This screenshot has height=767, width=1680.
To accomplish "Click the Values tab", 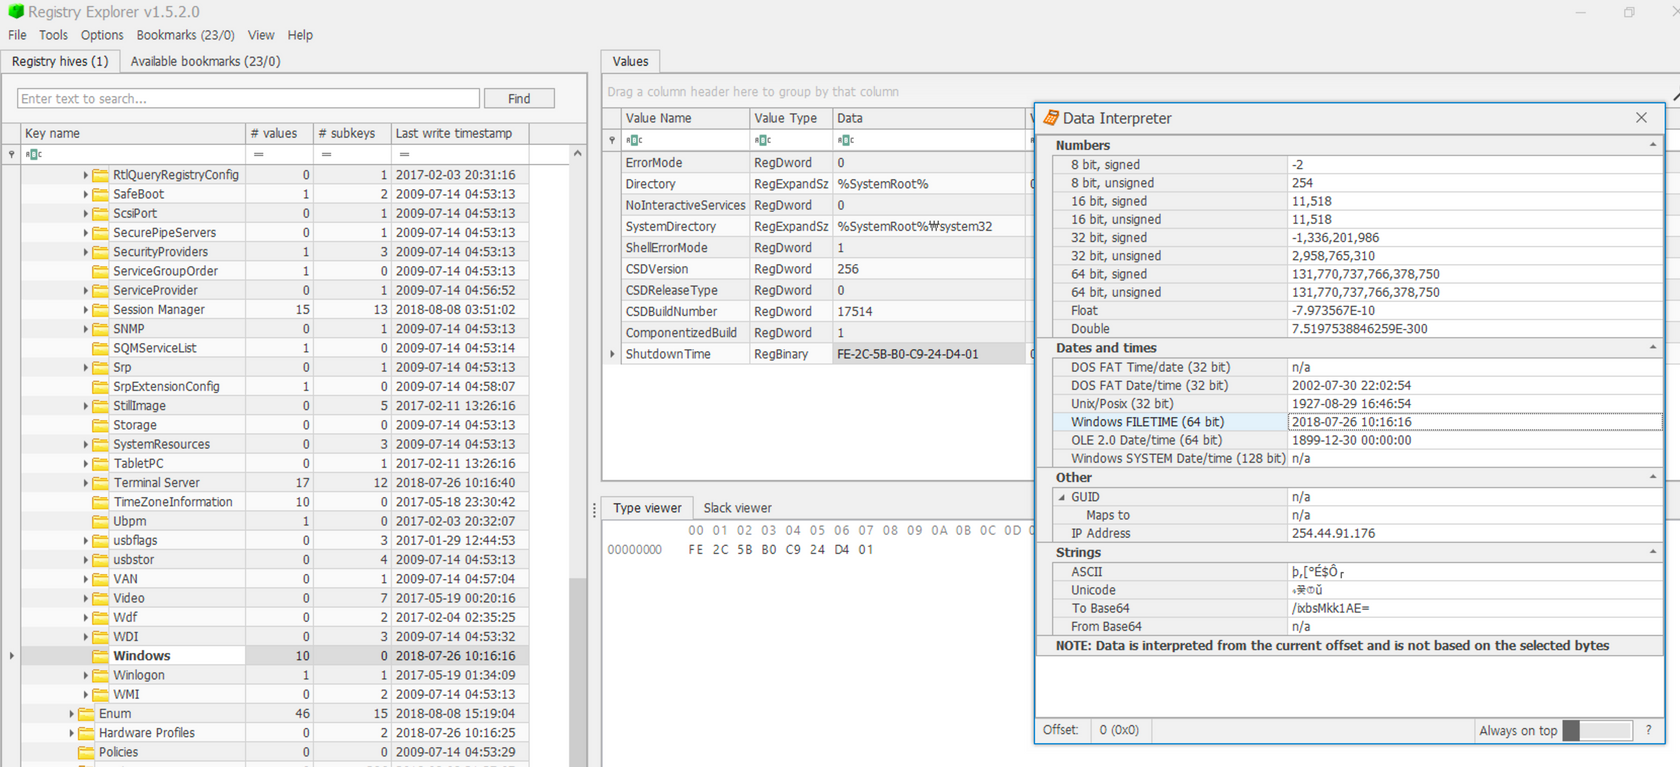I will 630,61.
